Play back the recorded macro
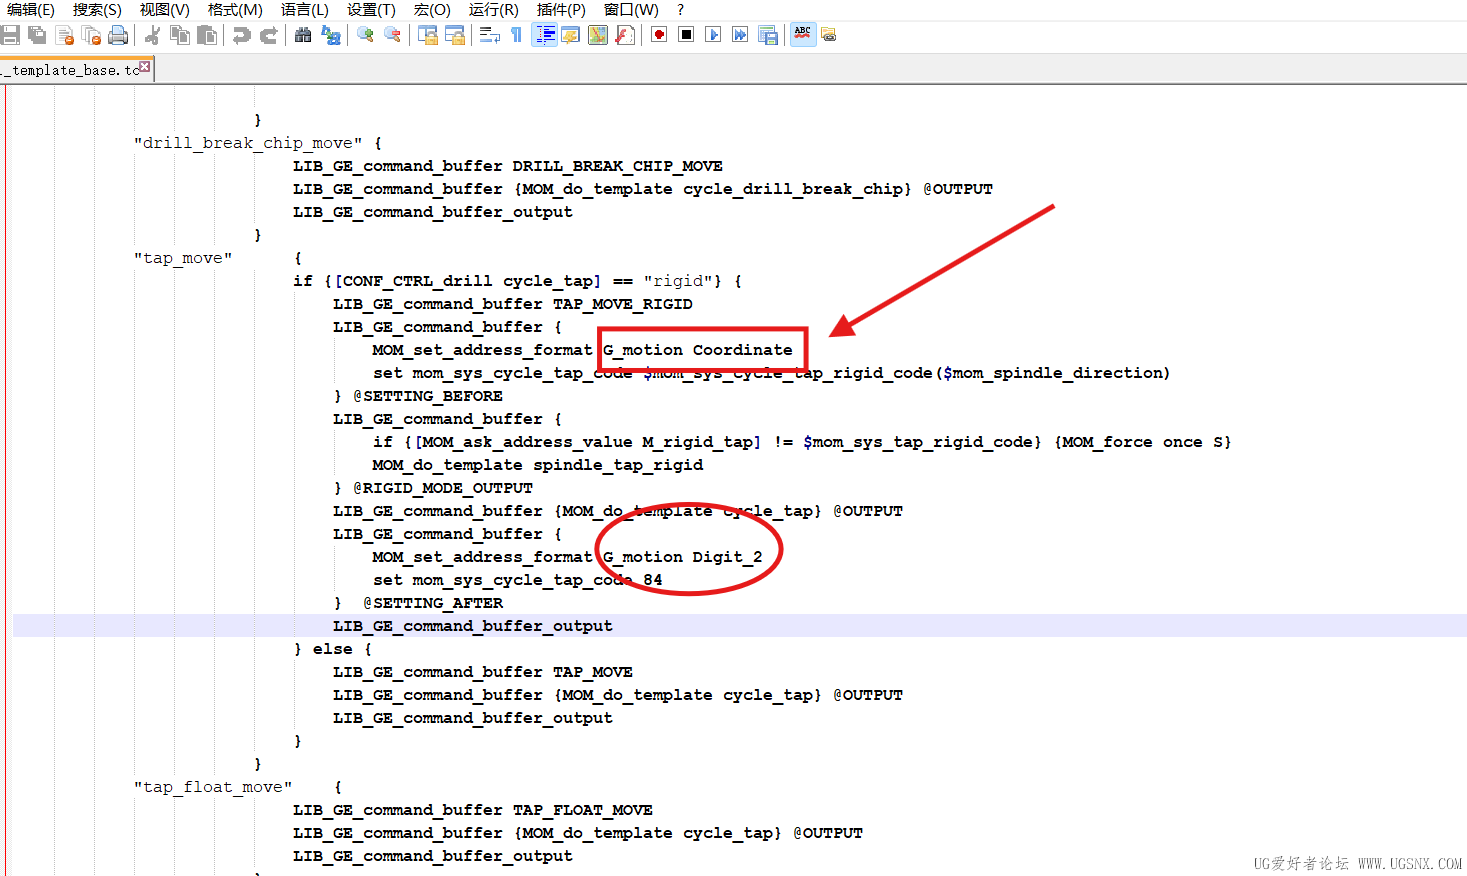This screenshot has width=1467, height=876. coord(713,35)
